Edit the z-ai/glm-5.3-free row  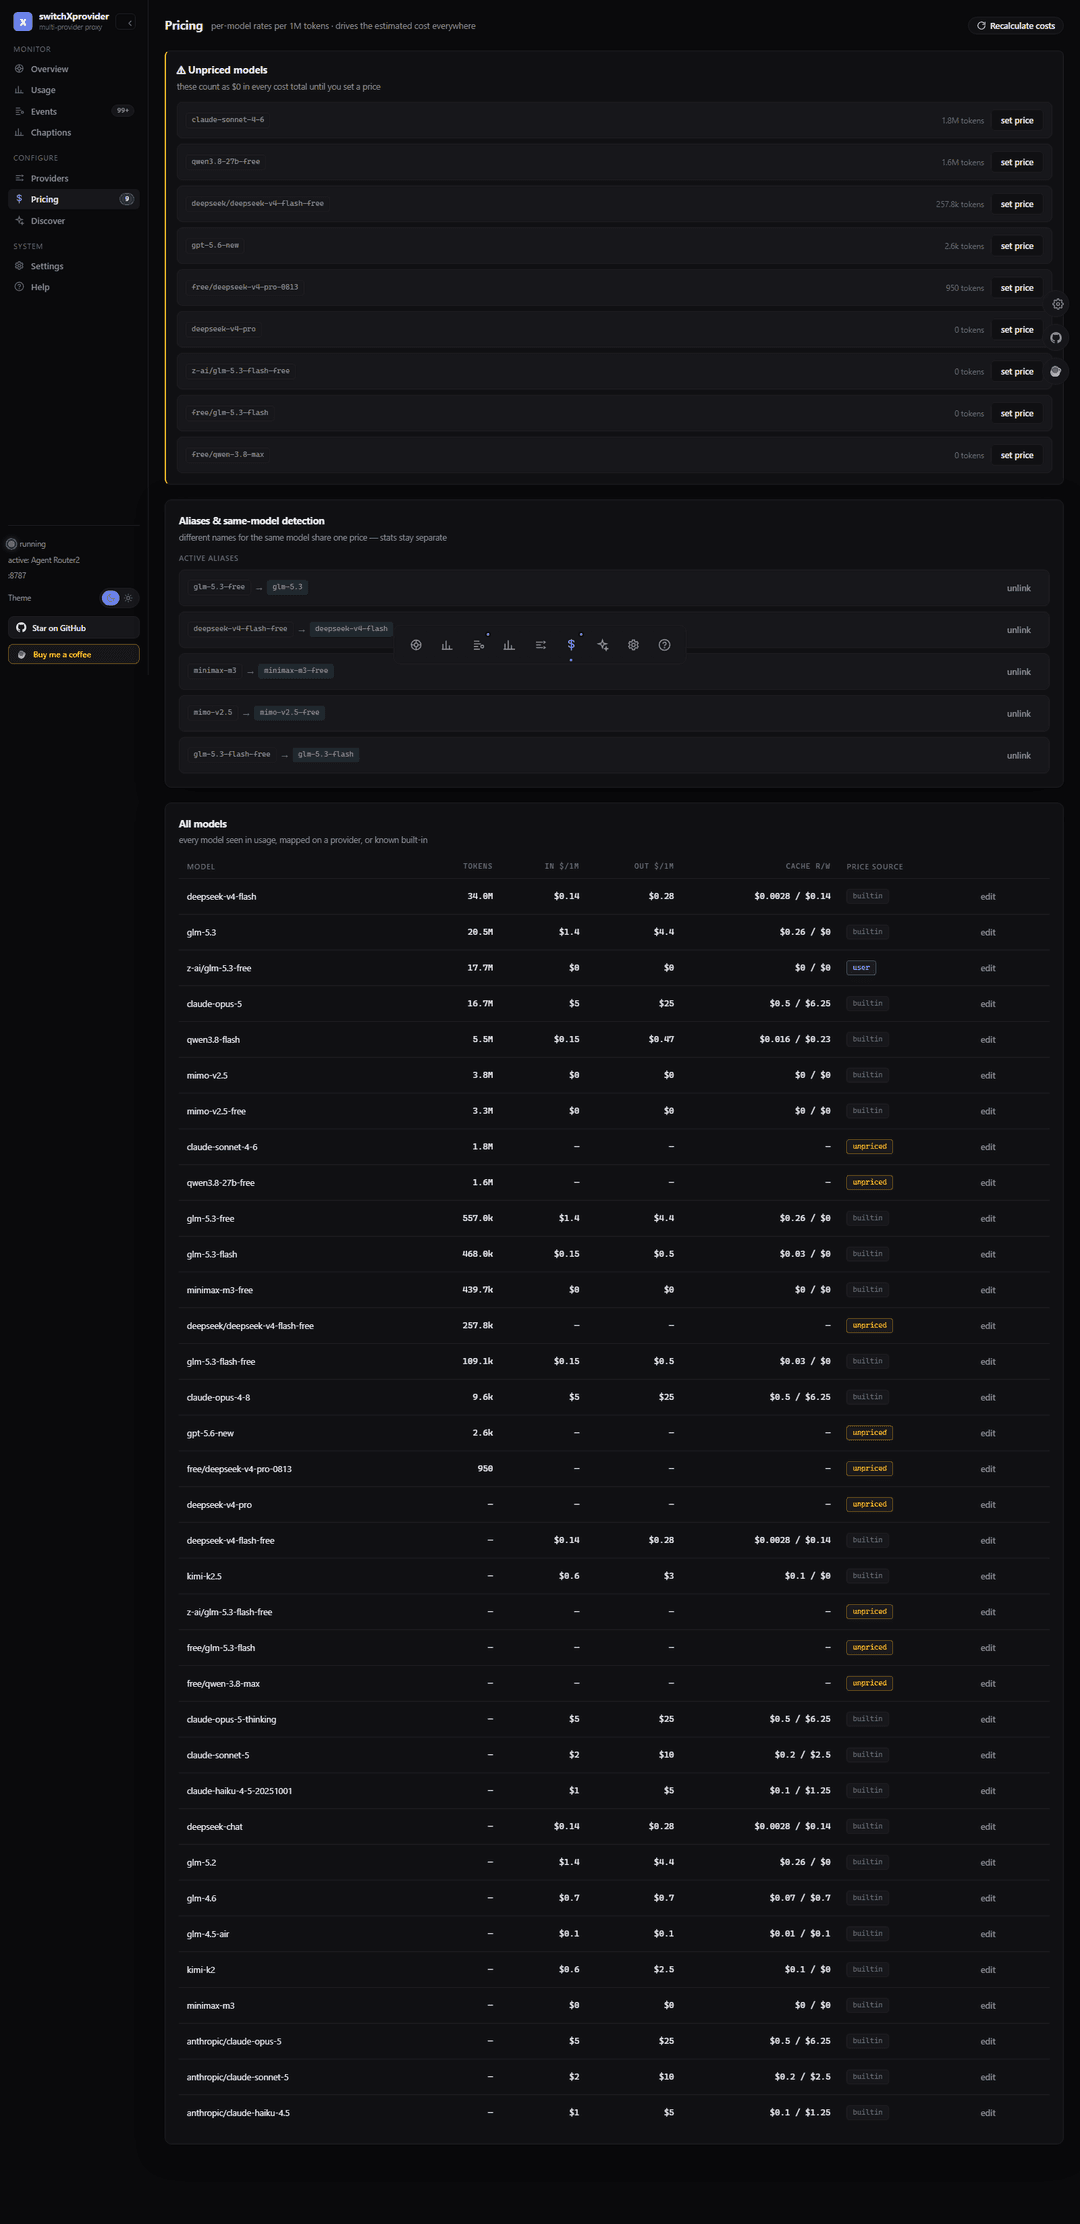[x=988, y=968]
